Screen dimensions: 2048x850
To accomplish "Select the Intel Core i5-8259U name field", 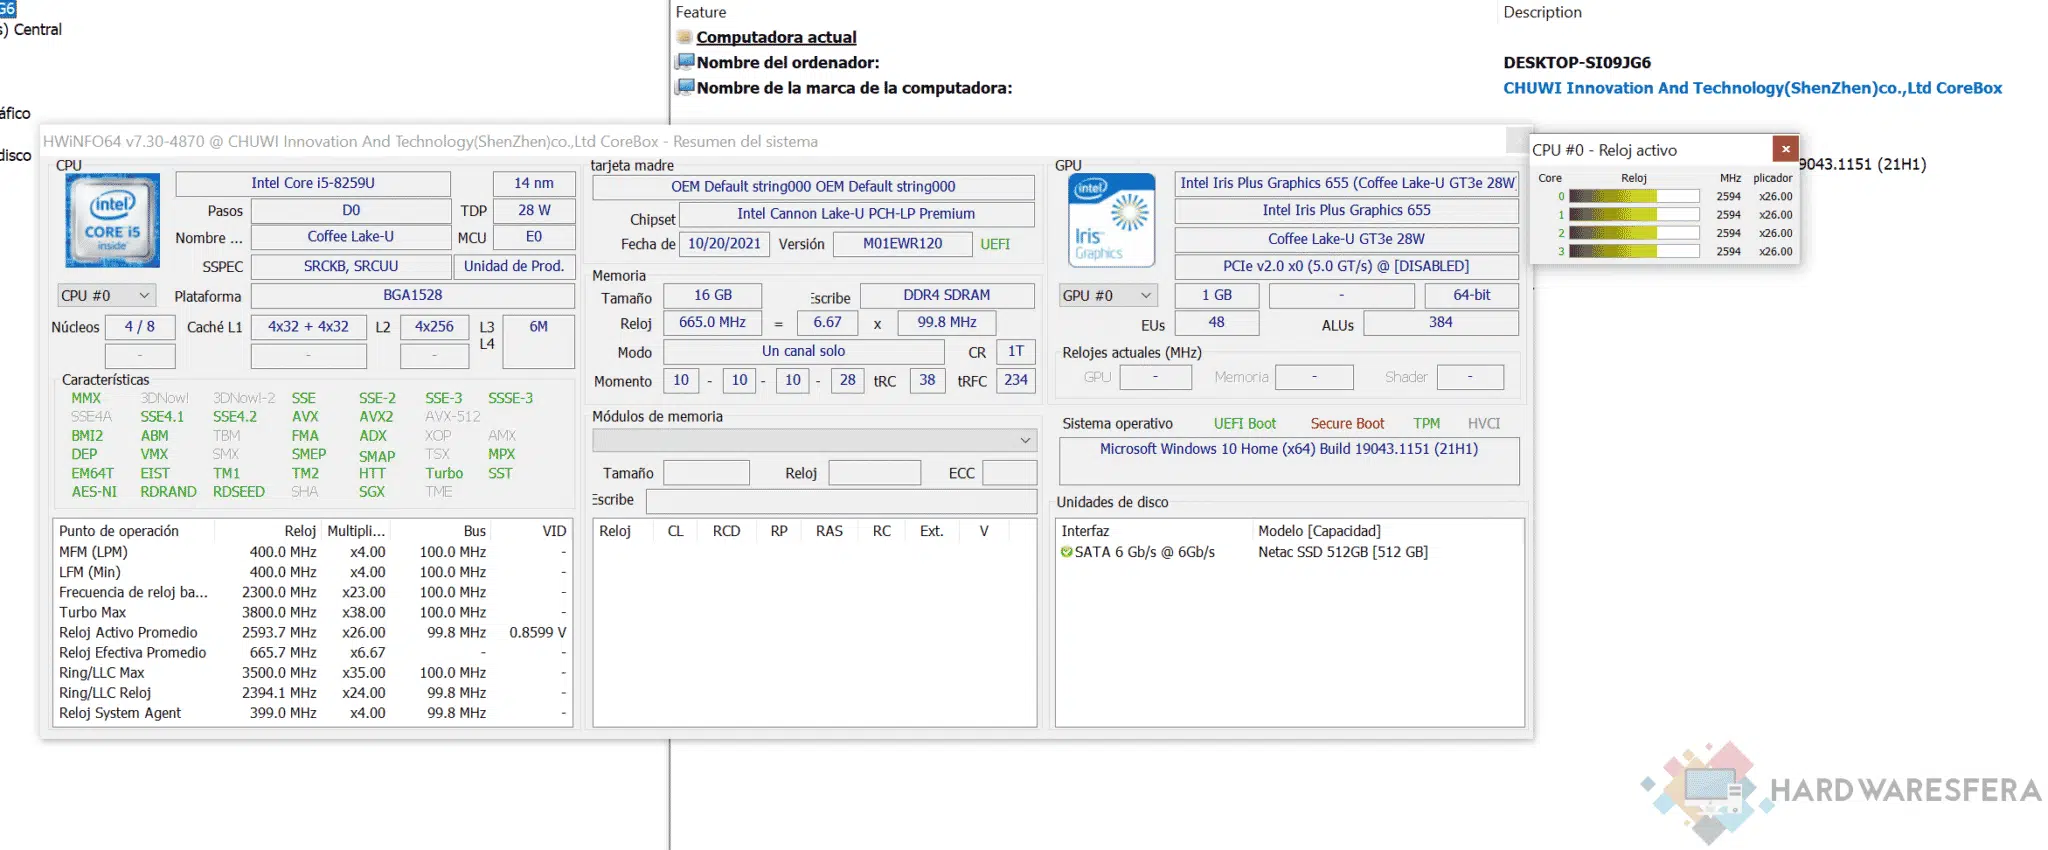I will 313,184.
